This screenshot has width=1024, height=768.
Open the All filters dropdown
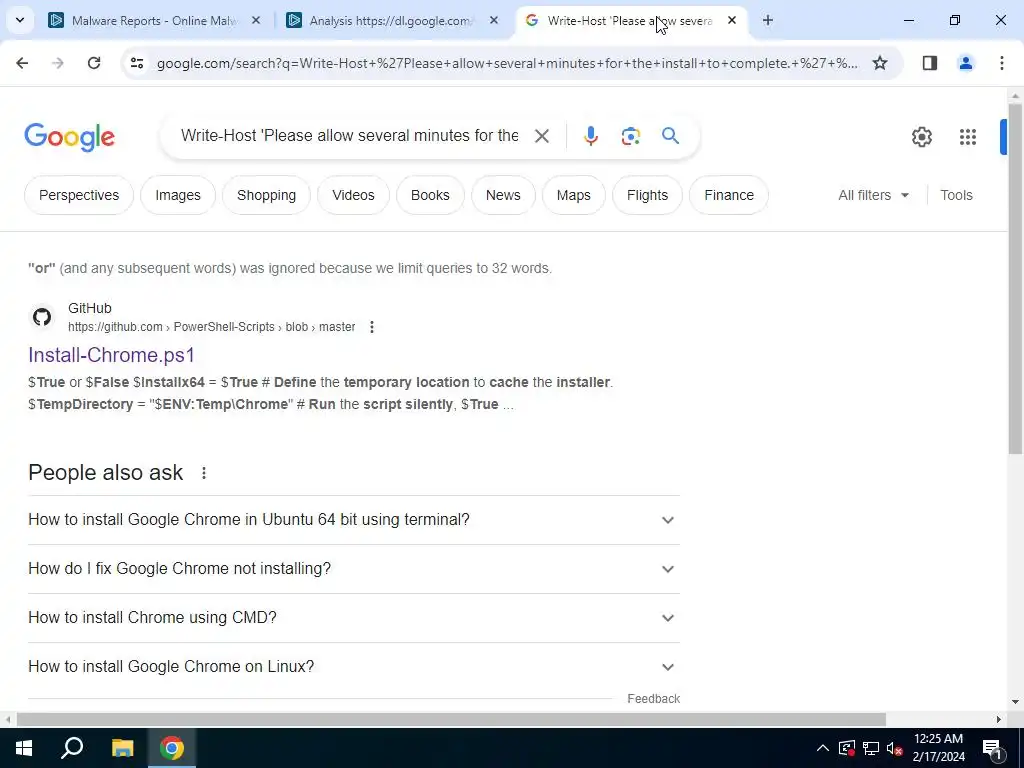pyautogui.click(x=873, y=195)
